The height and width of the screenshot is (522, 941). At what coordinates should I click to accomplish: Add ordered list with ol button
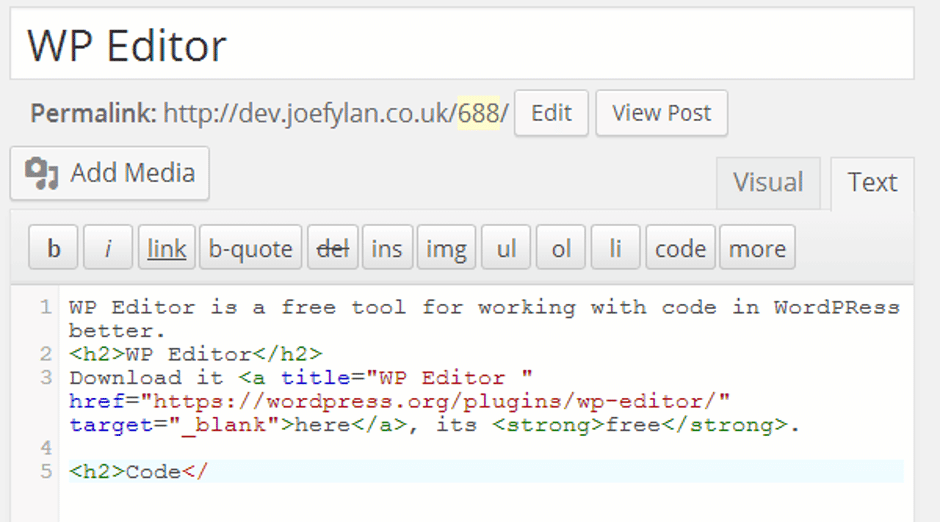pyautogui.click(x=561, y=247)
